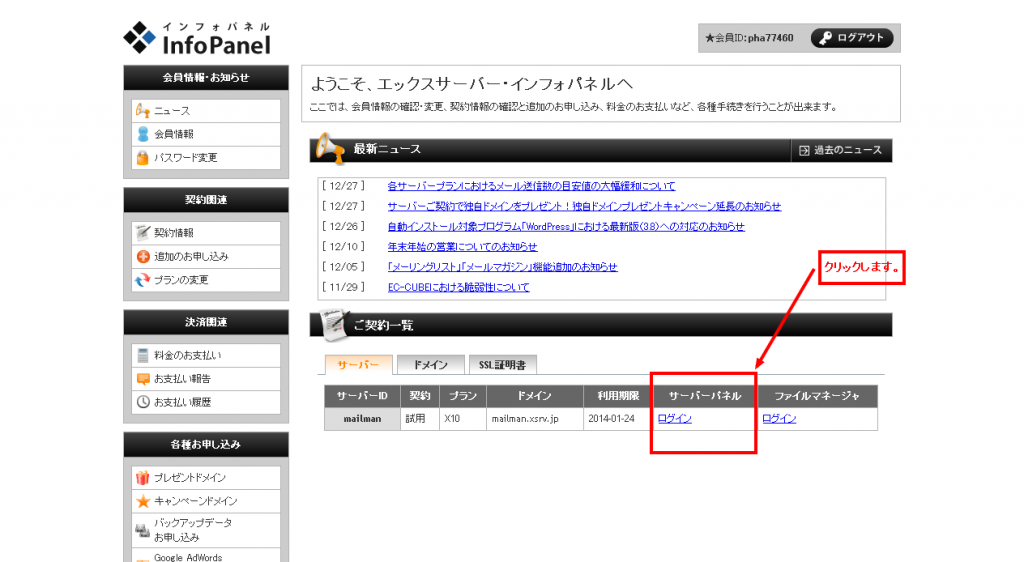
Task: Open パスワード変更 in the sidebar
Action: (206, 157)
